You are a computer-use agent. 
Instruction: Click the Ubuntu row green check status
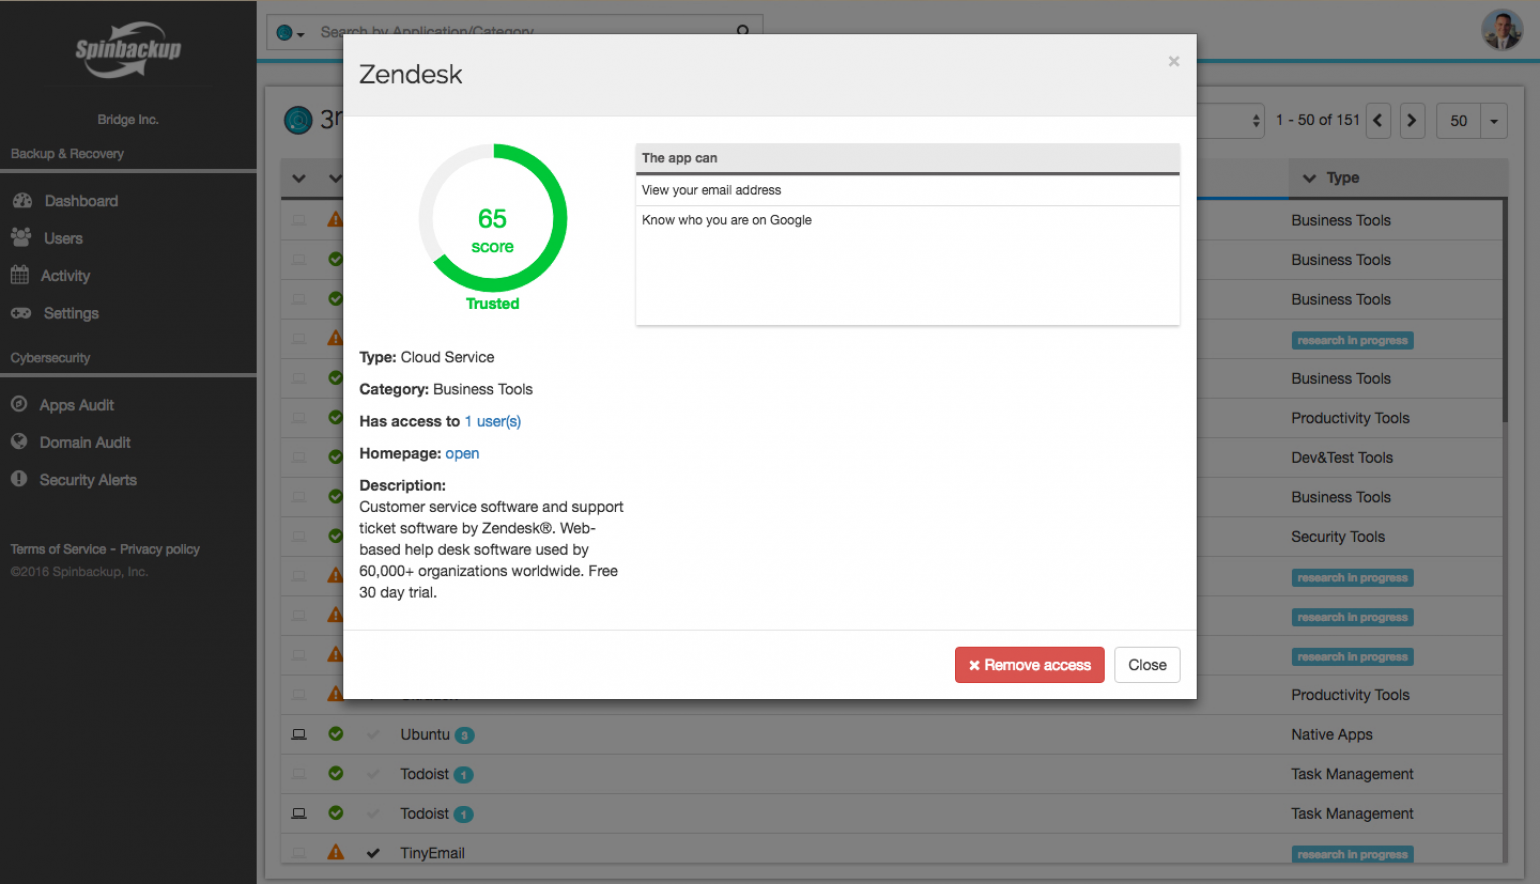pos(336,734)
